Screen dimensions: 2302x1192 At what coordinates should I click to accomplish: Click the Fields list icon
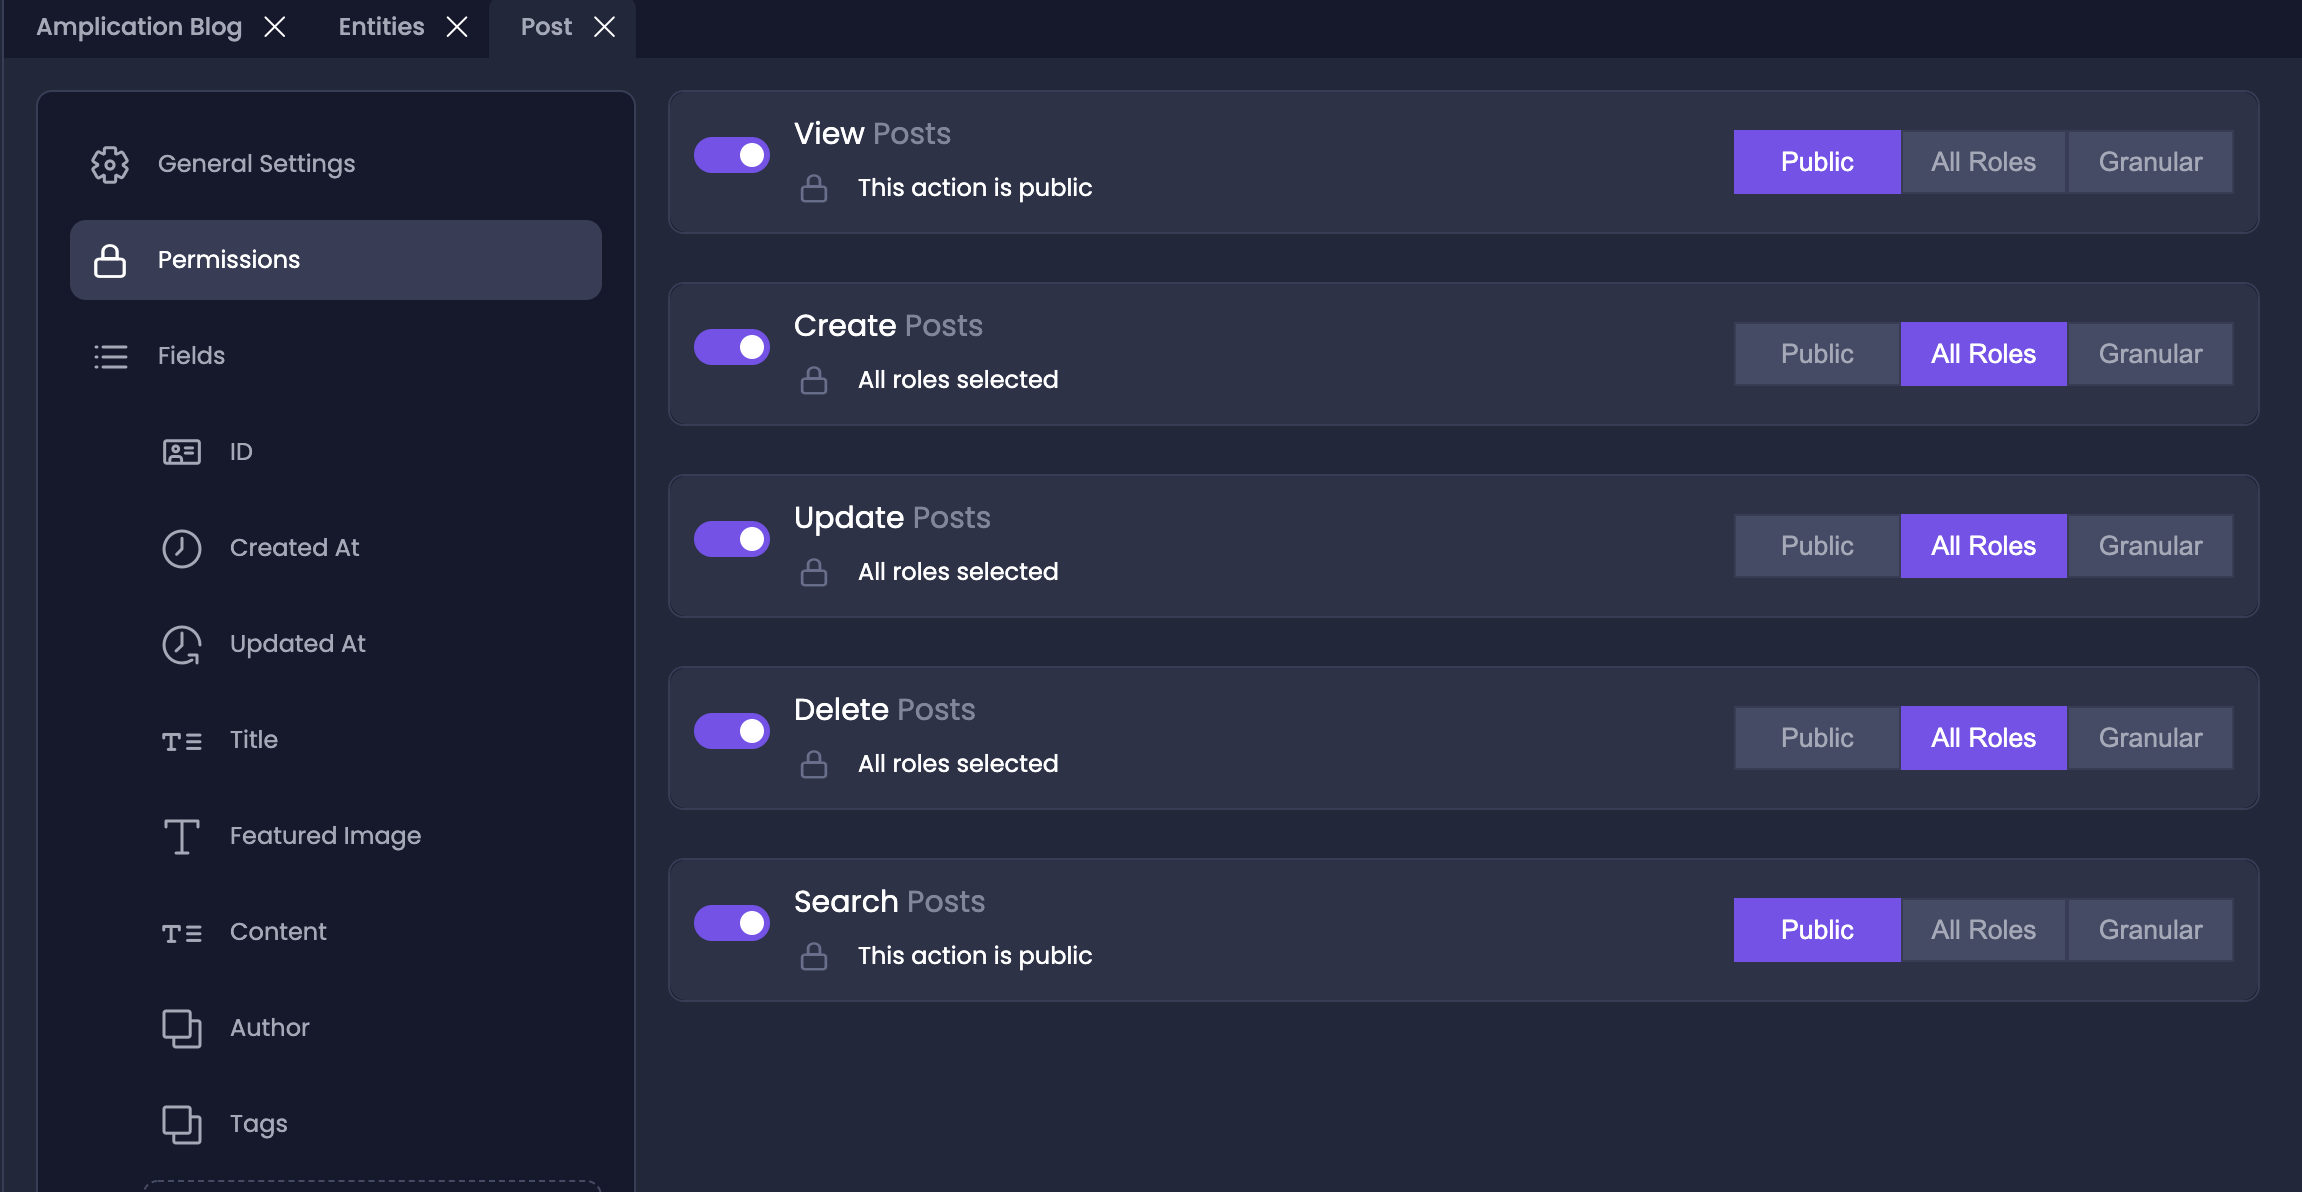110,356
